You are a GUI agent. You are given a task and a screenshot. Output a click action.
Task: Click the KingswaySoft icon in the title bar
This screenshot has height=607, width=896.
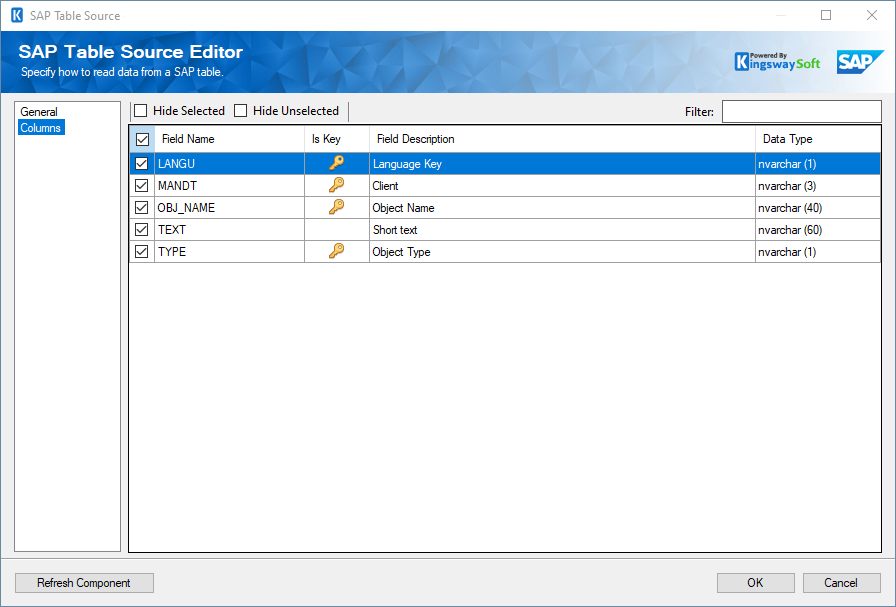click(x=15, y=15)
